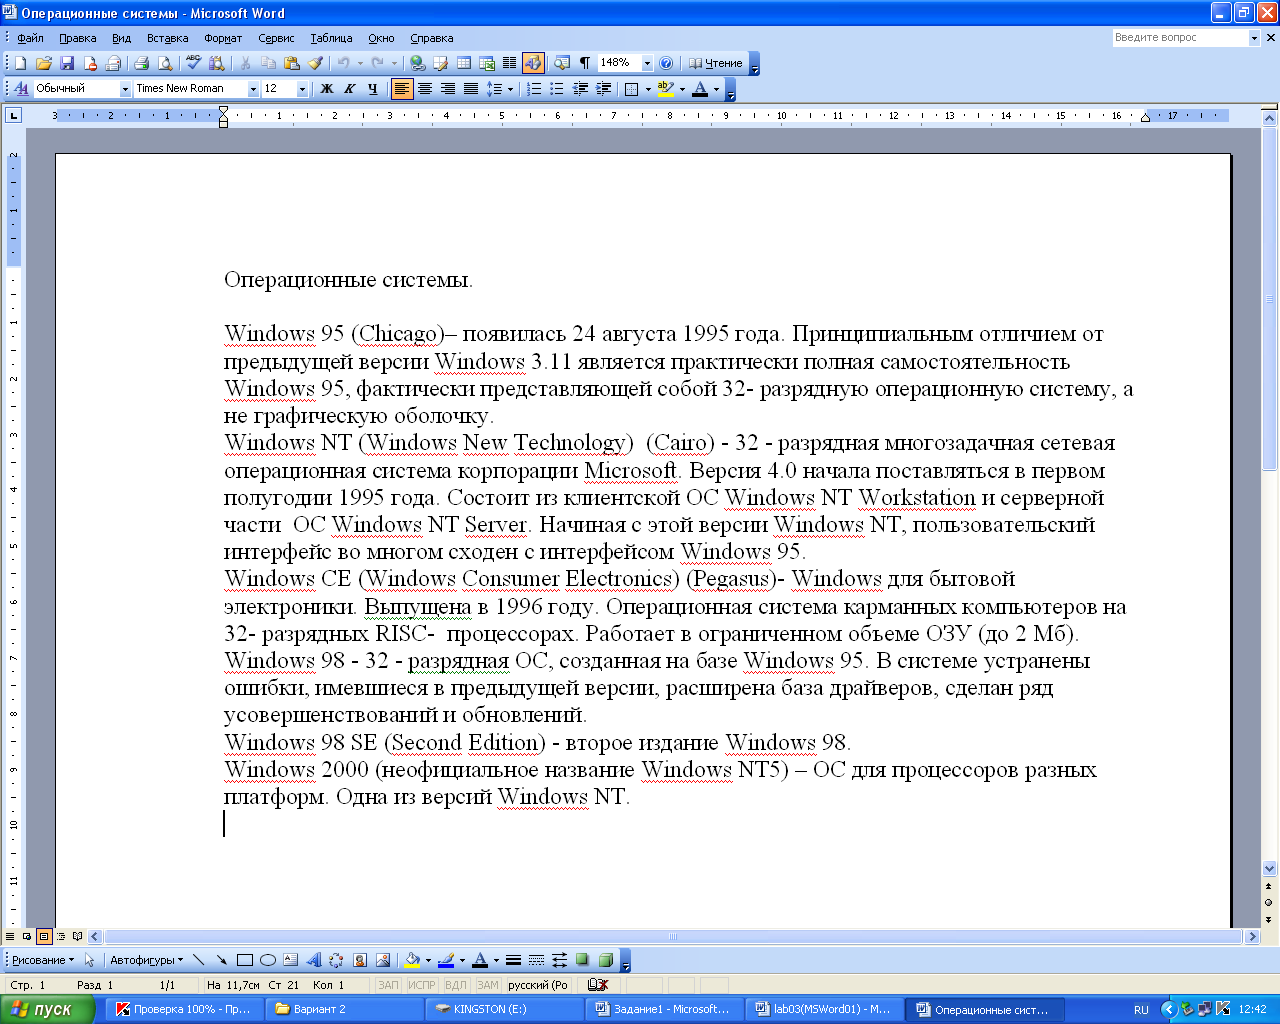Switch to KINGSTON (E:) taskbar window

(x=506, y=1009)
